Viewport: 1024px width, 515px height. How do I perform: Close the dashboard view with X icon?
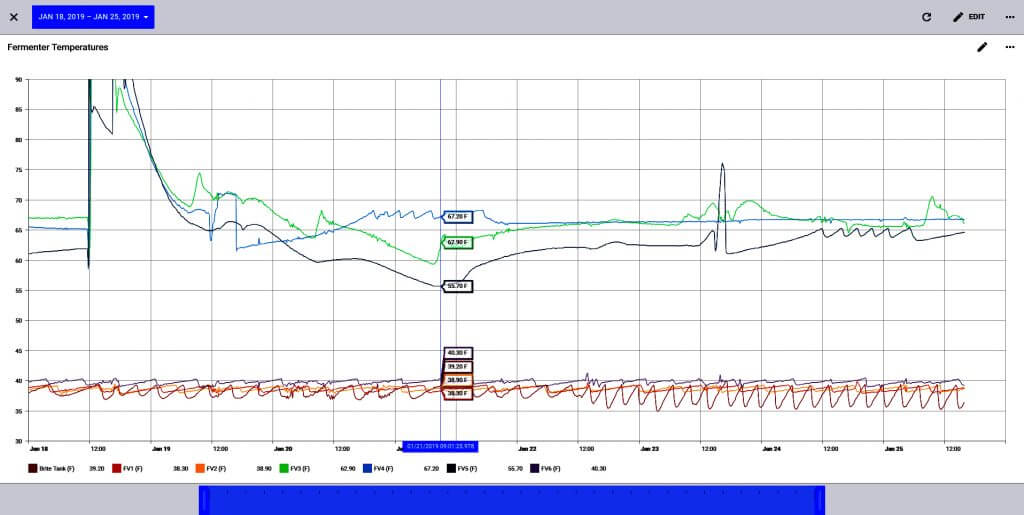coord(13,17)
